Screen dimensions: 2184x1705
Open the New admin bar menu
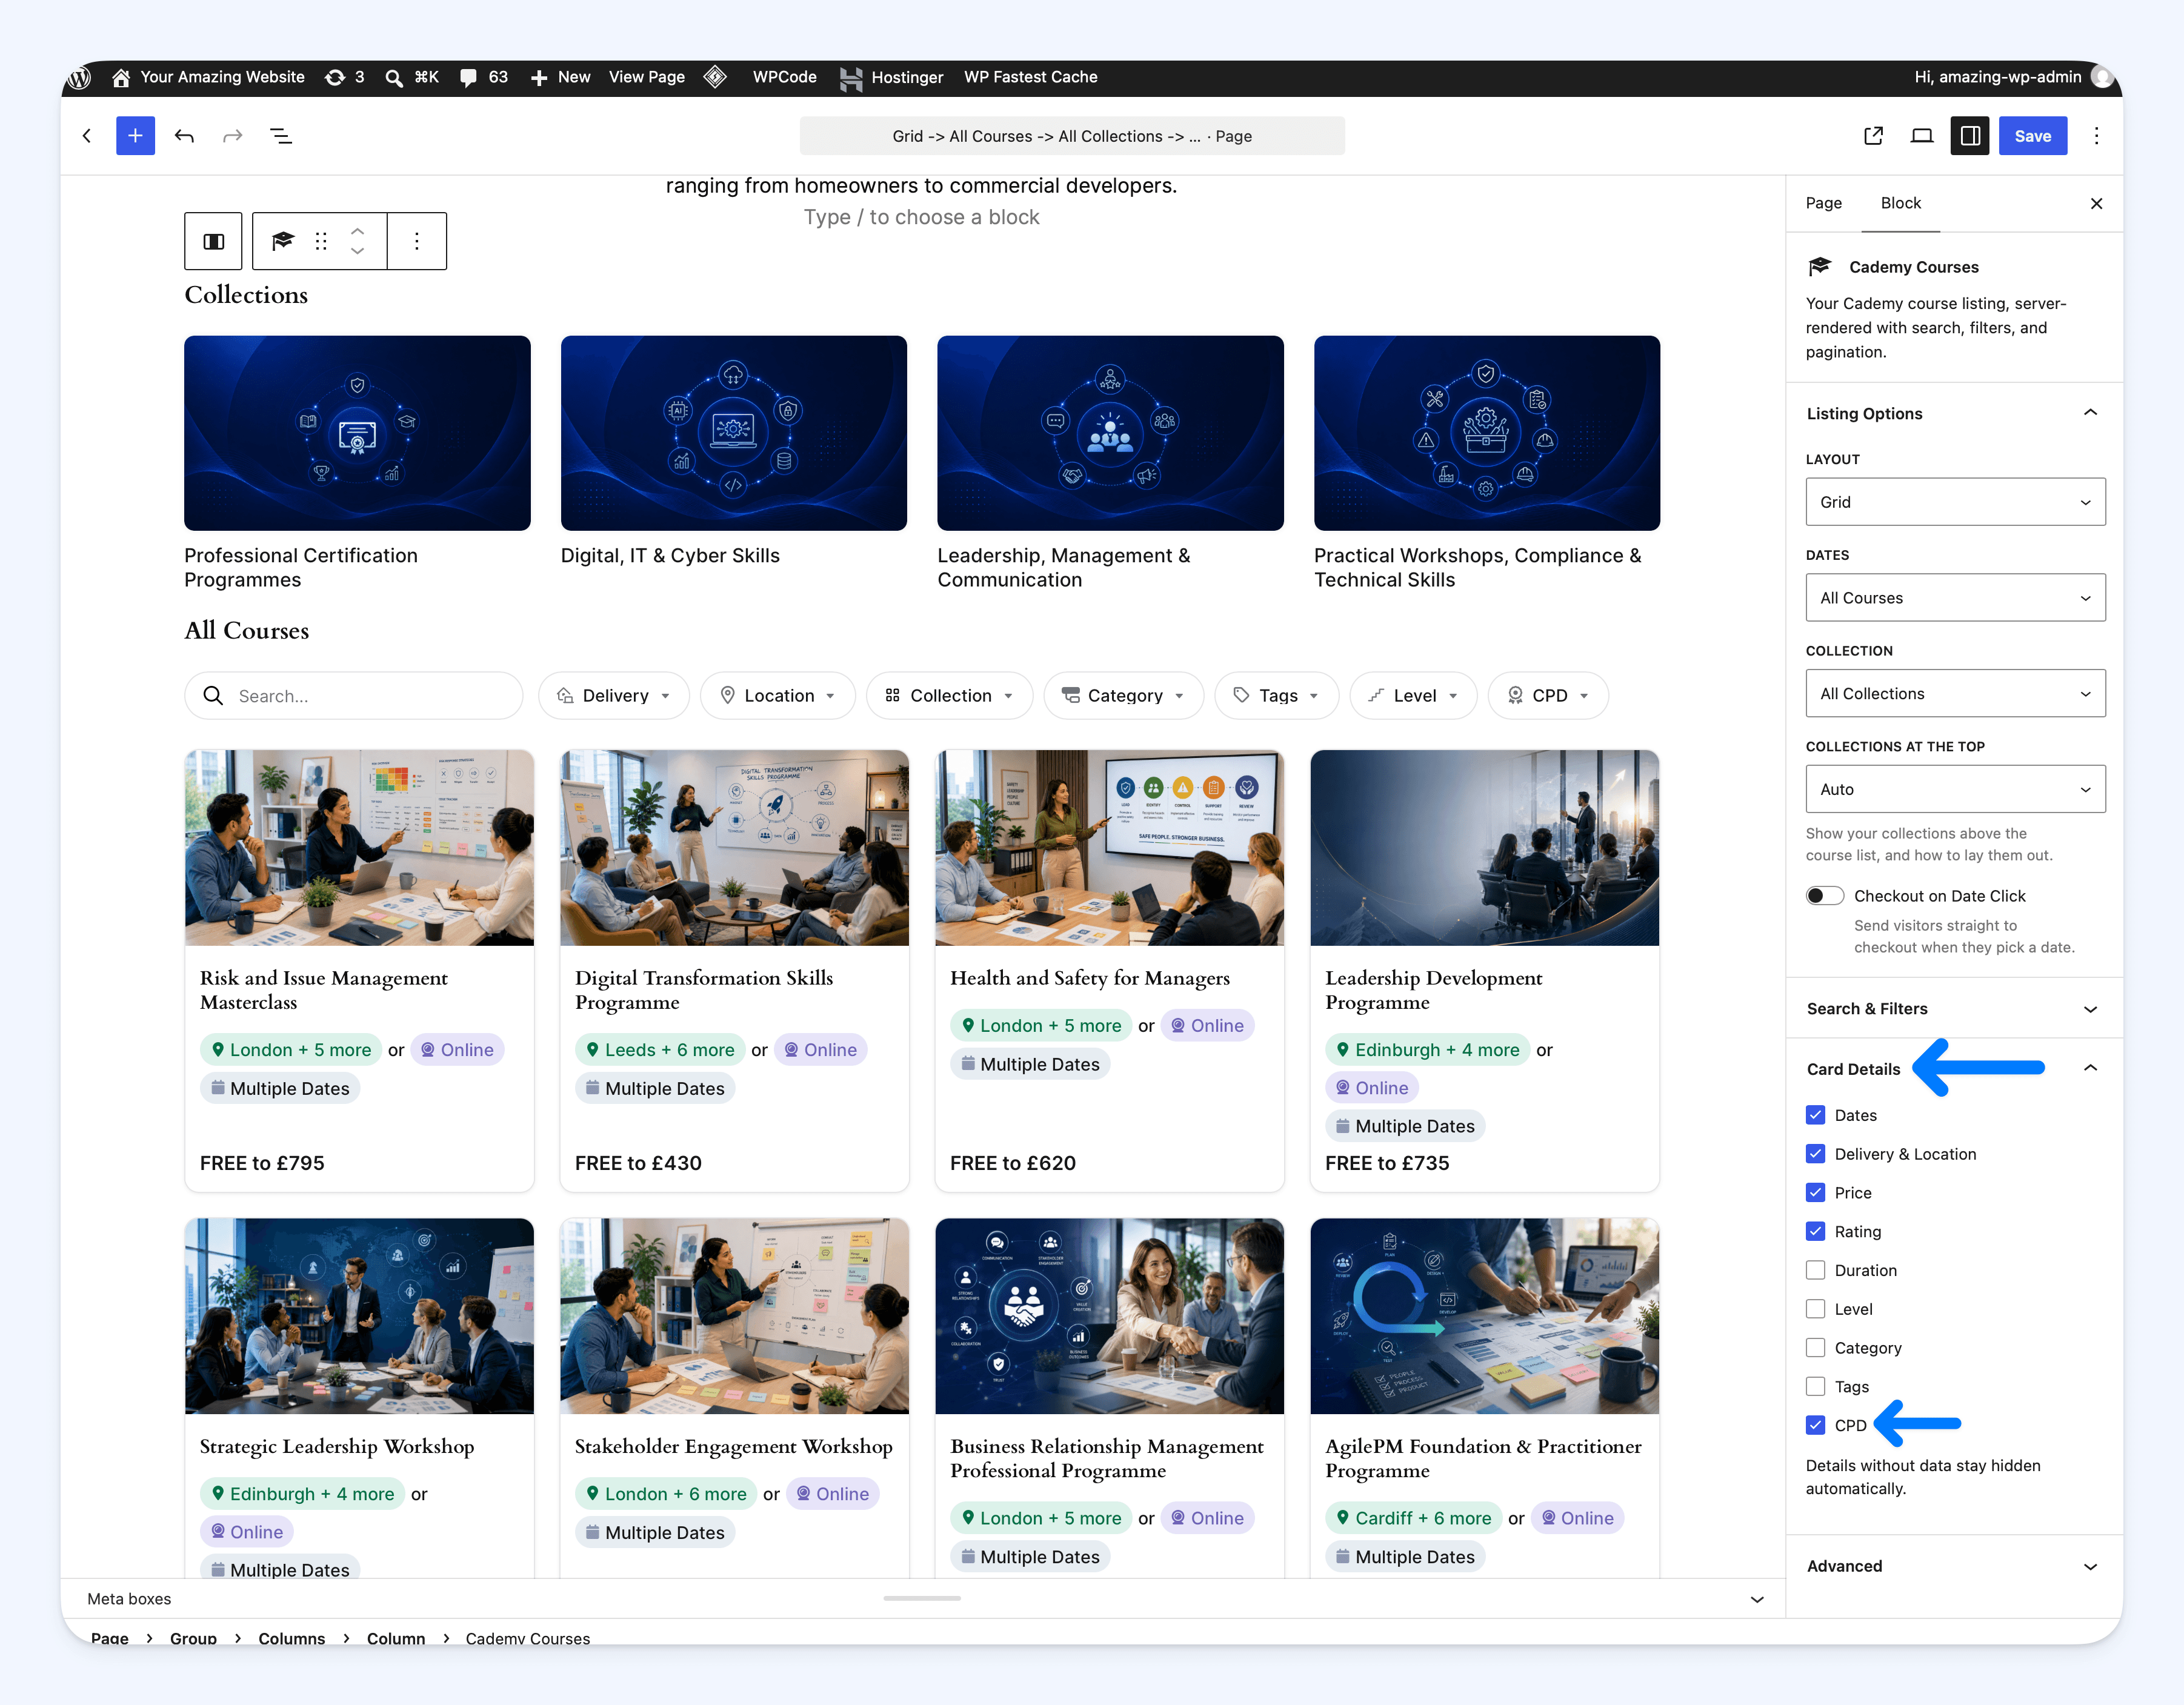pyautogui.click(x=561, y=77)
